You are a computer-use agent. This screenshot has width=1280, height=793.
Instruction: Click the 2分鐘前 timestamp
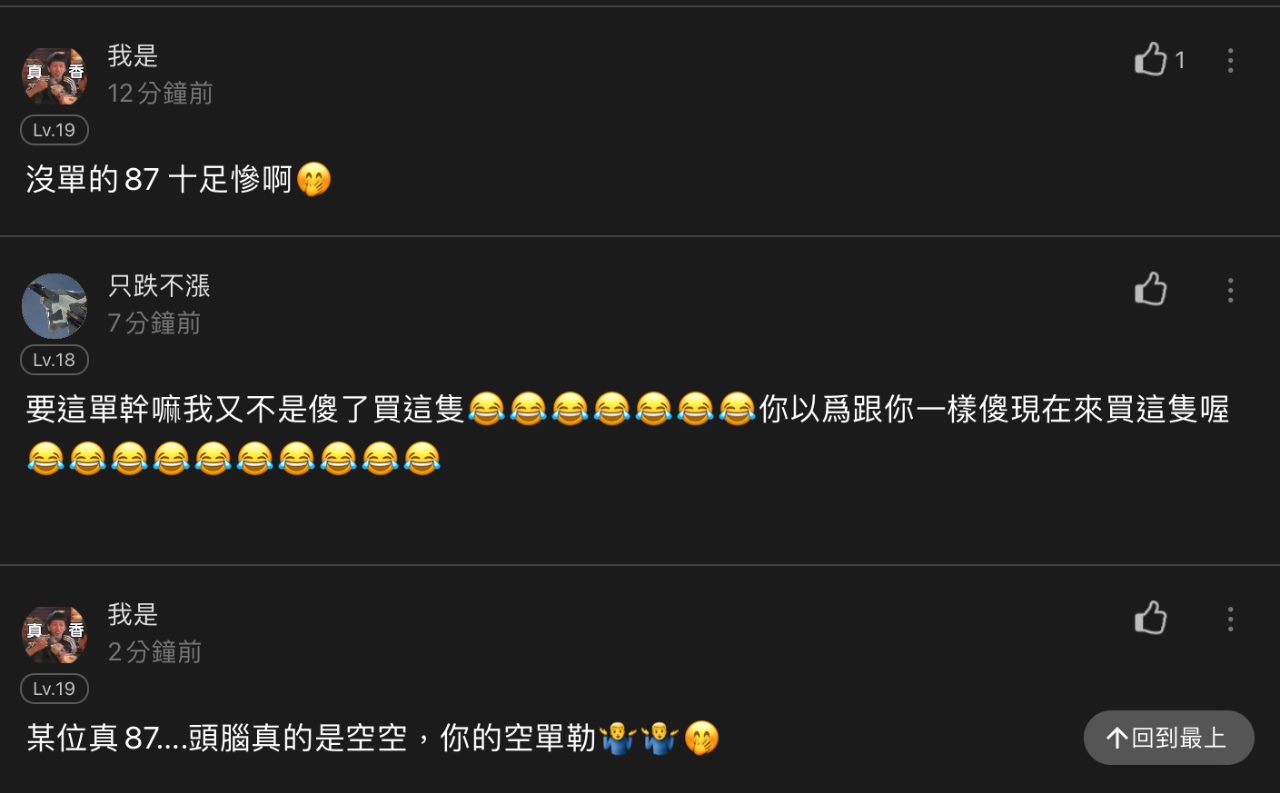point(154,652)
